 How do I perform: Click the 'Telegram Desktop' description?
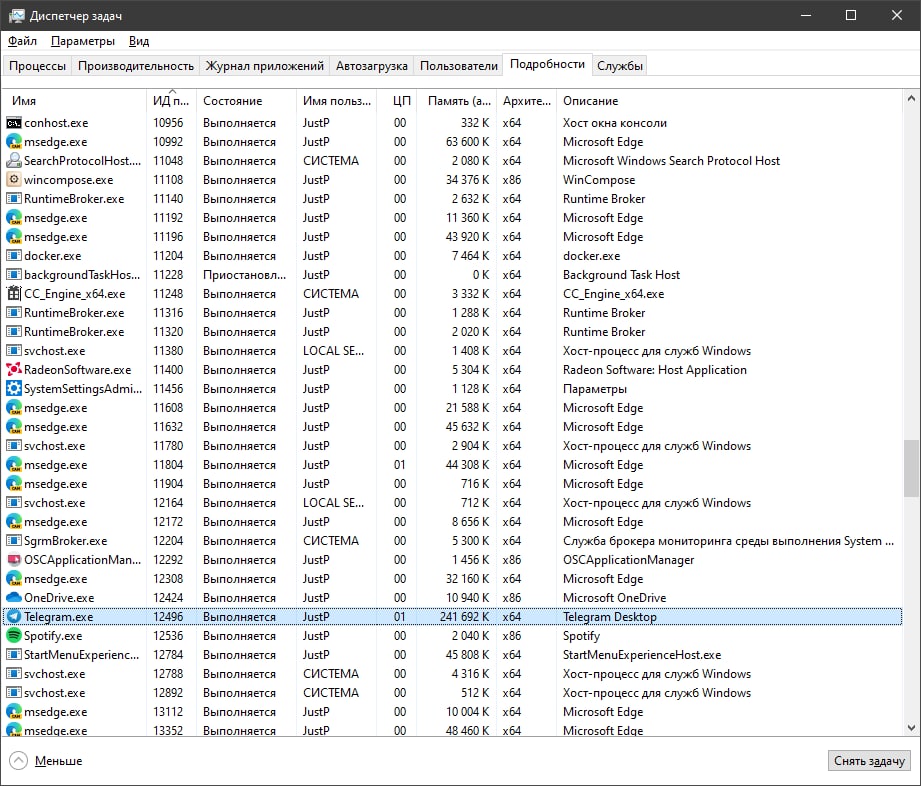(x=610, y=617)
